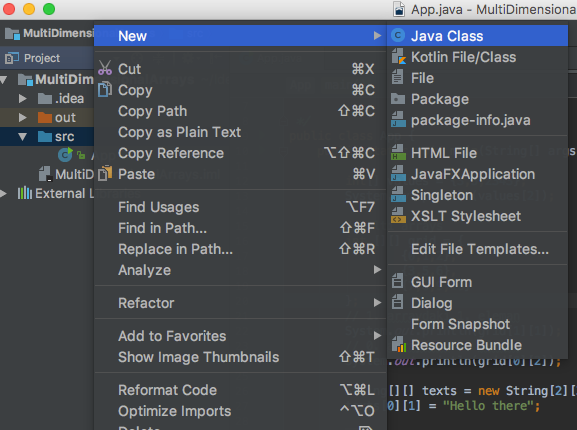Image resolution: width=577 pixels, height=430 pixels.
Task: Click the JavaFXApplication template icon
Action: 399,174
